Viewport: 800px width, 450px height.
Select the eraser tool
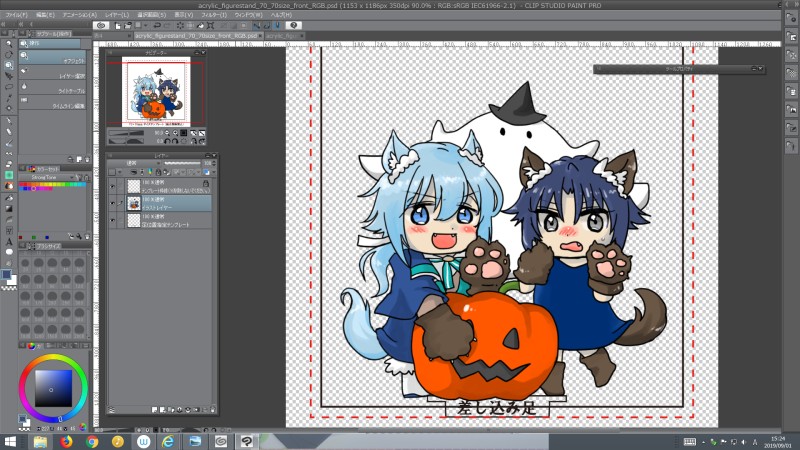point(9,164)
